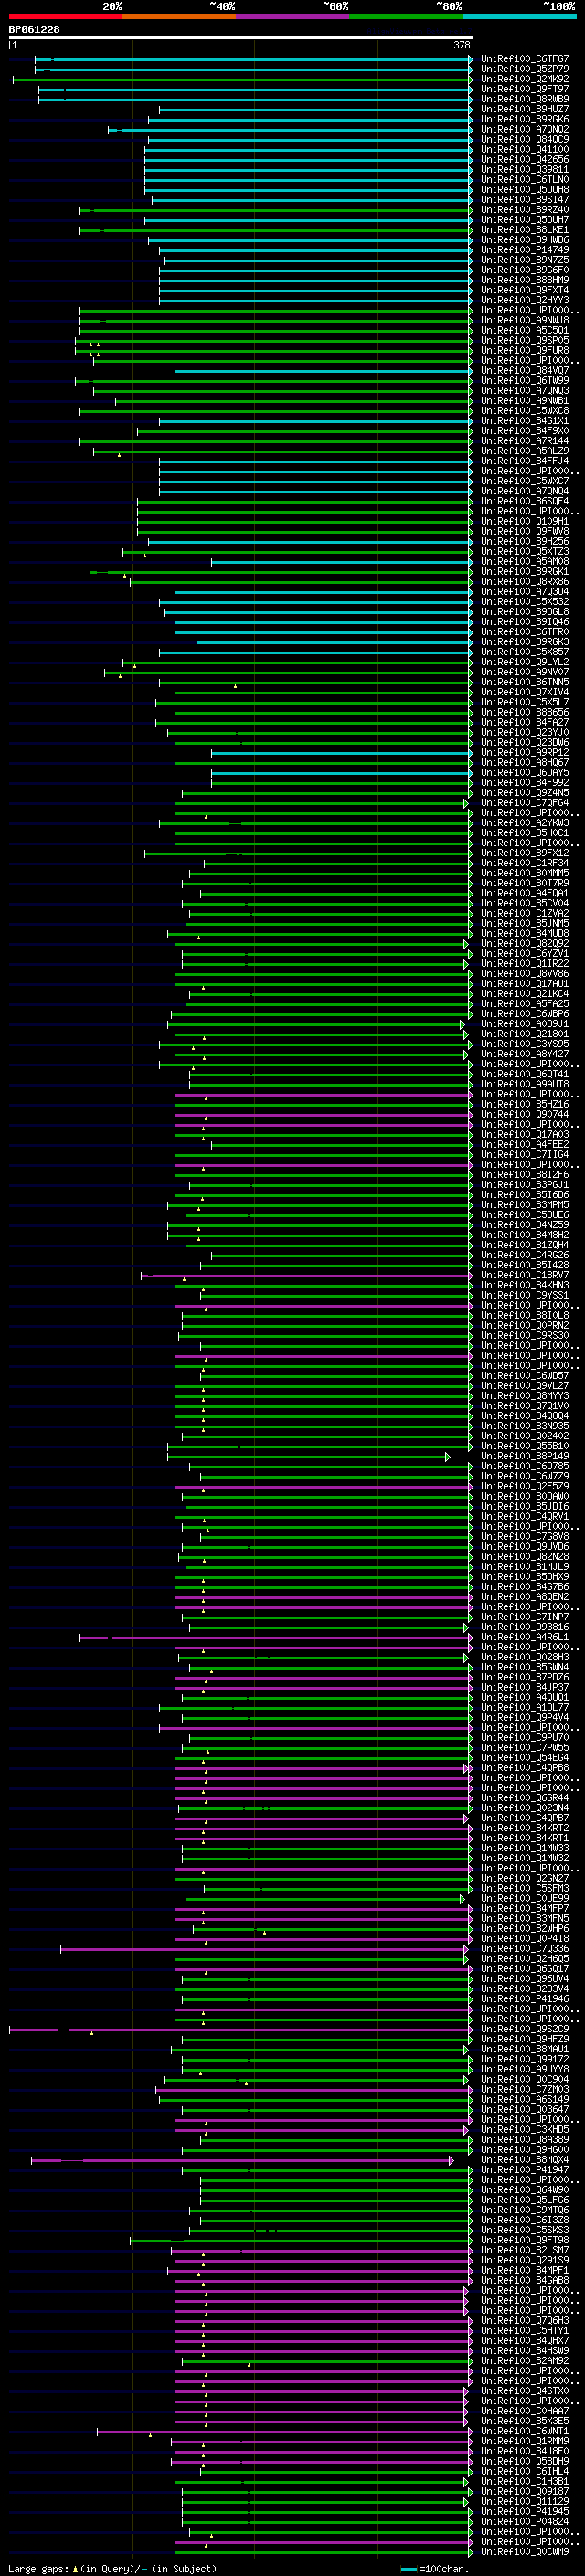Select the UniRef100_B1ZQH4 label

click(525, 1245)
